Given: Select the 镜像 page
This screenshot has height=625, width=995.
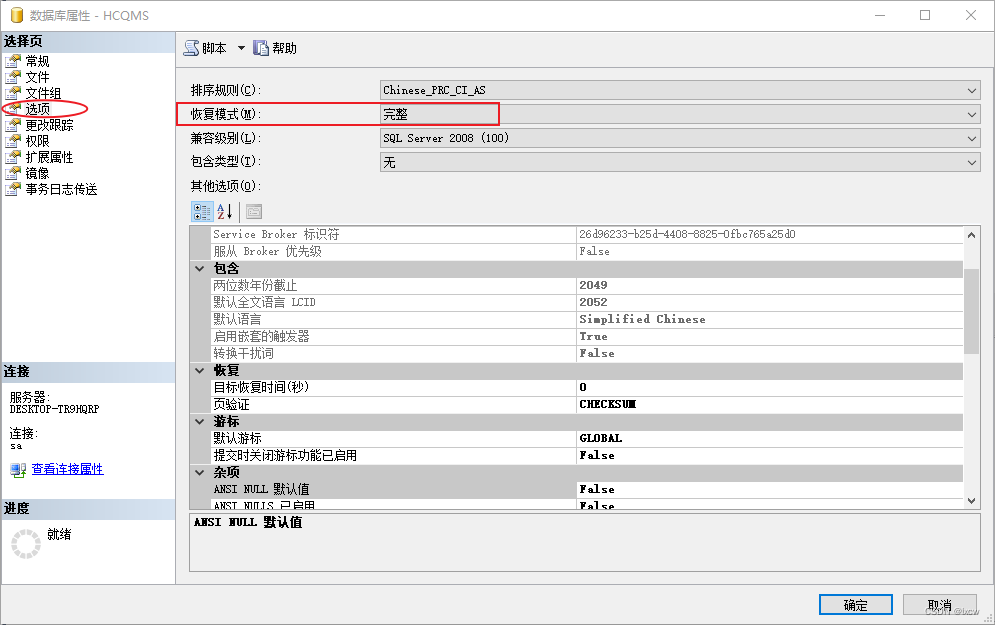Looking at the screenshot, I should click(x=37, y=173).
